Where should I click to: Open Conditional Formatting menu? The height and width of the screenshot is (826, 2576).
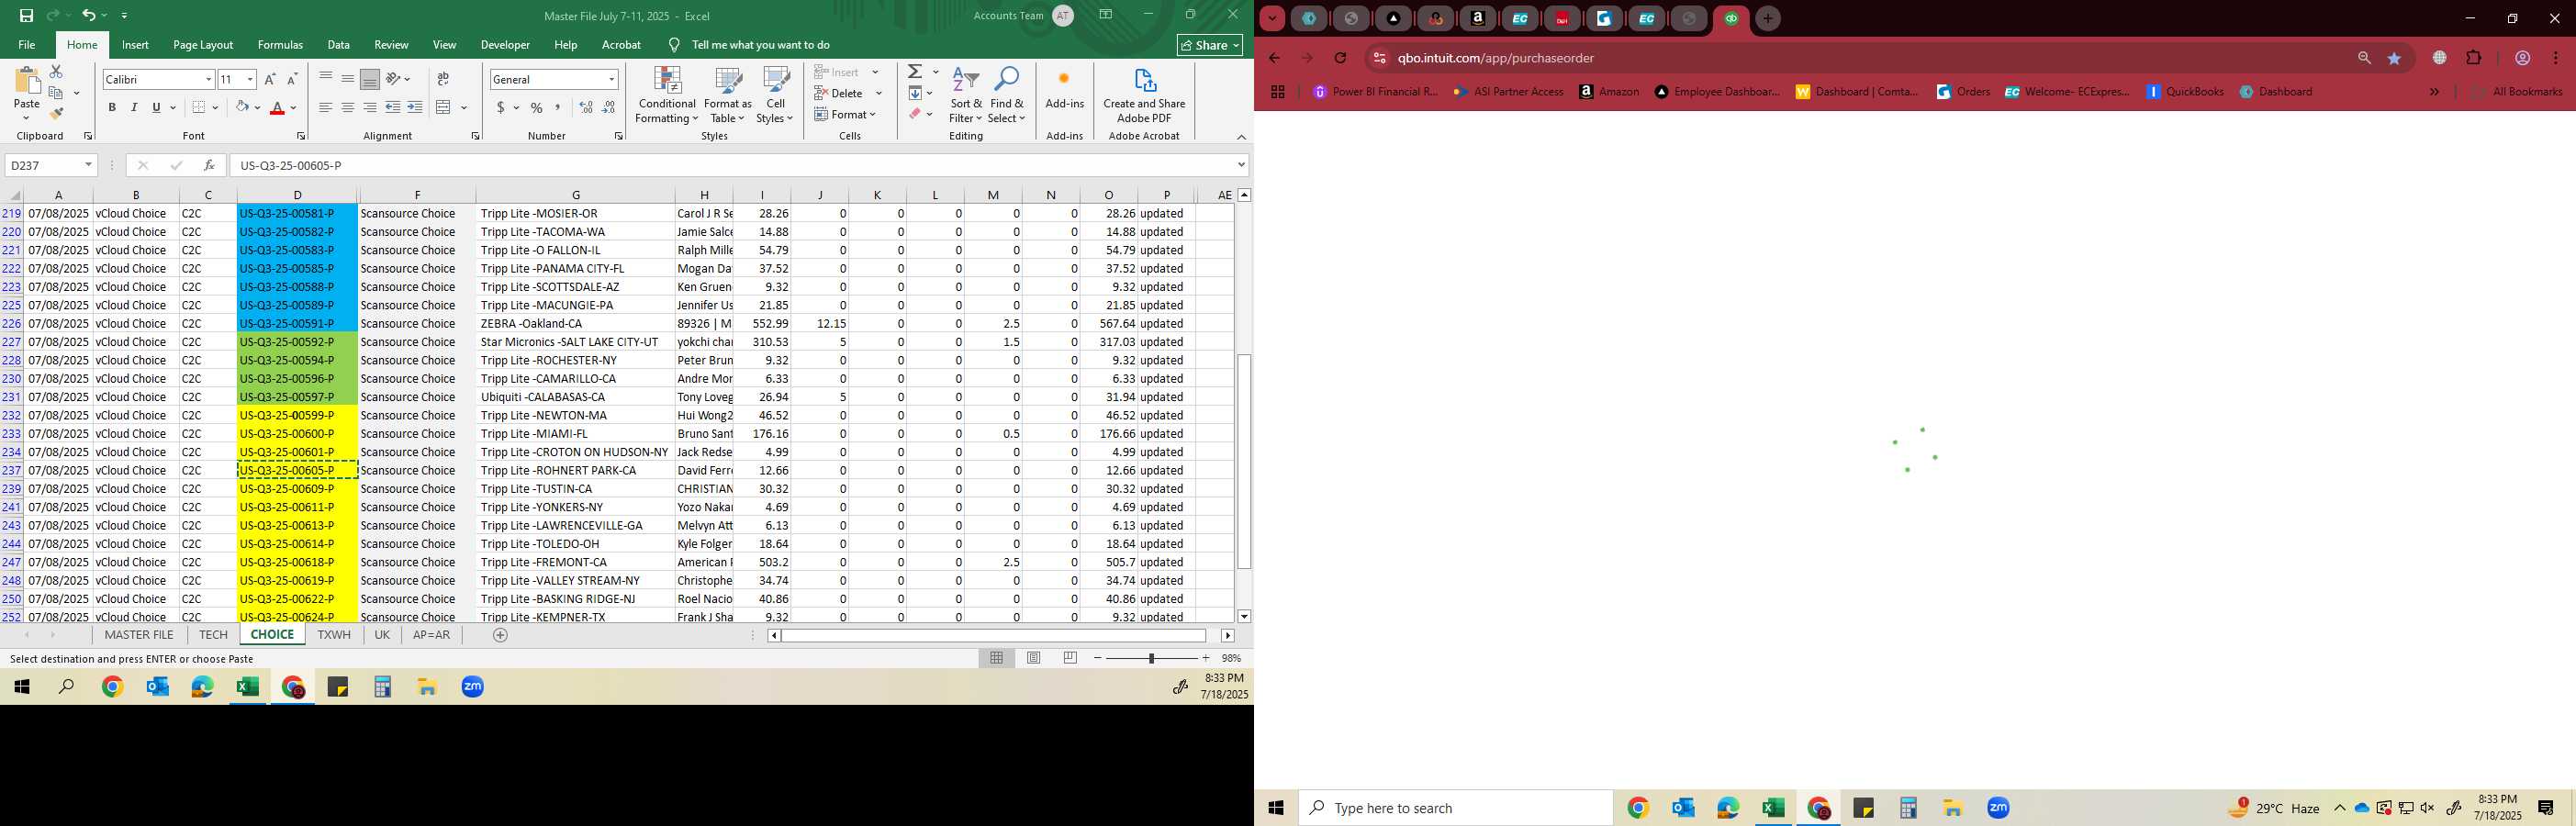[667, 96]
